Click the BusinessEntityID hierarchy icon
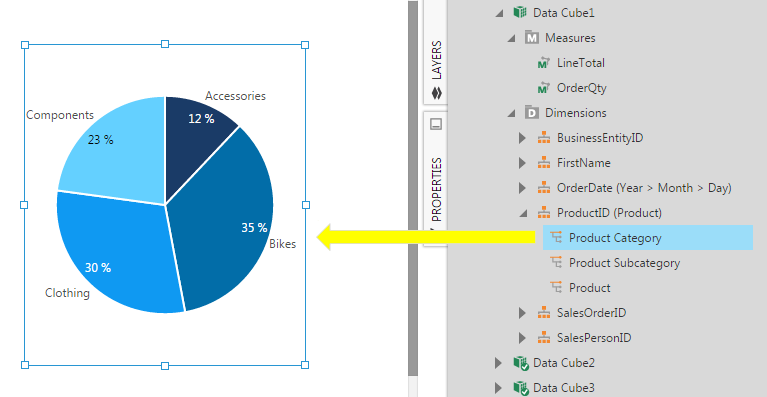767x397 pixels. click(x=544, y=138)
